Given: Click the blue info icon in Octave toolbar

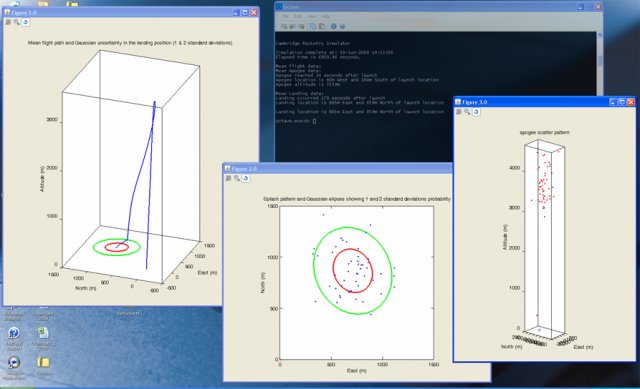Looking at the screenshot, I should [333, 27].
